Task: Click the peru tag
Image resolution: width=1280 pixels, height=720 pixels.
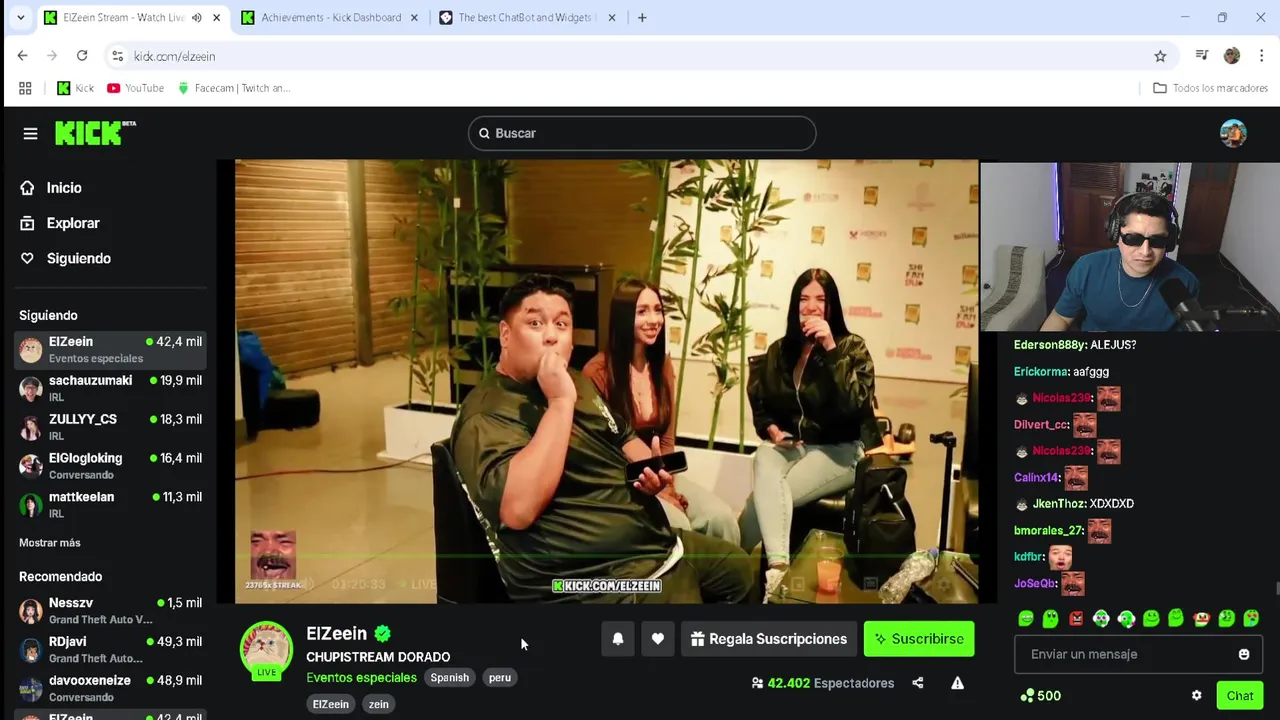Action: coord(500,678)
